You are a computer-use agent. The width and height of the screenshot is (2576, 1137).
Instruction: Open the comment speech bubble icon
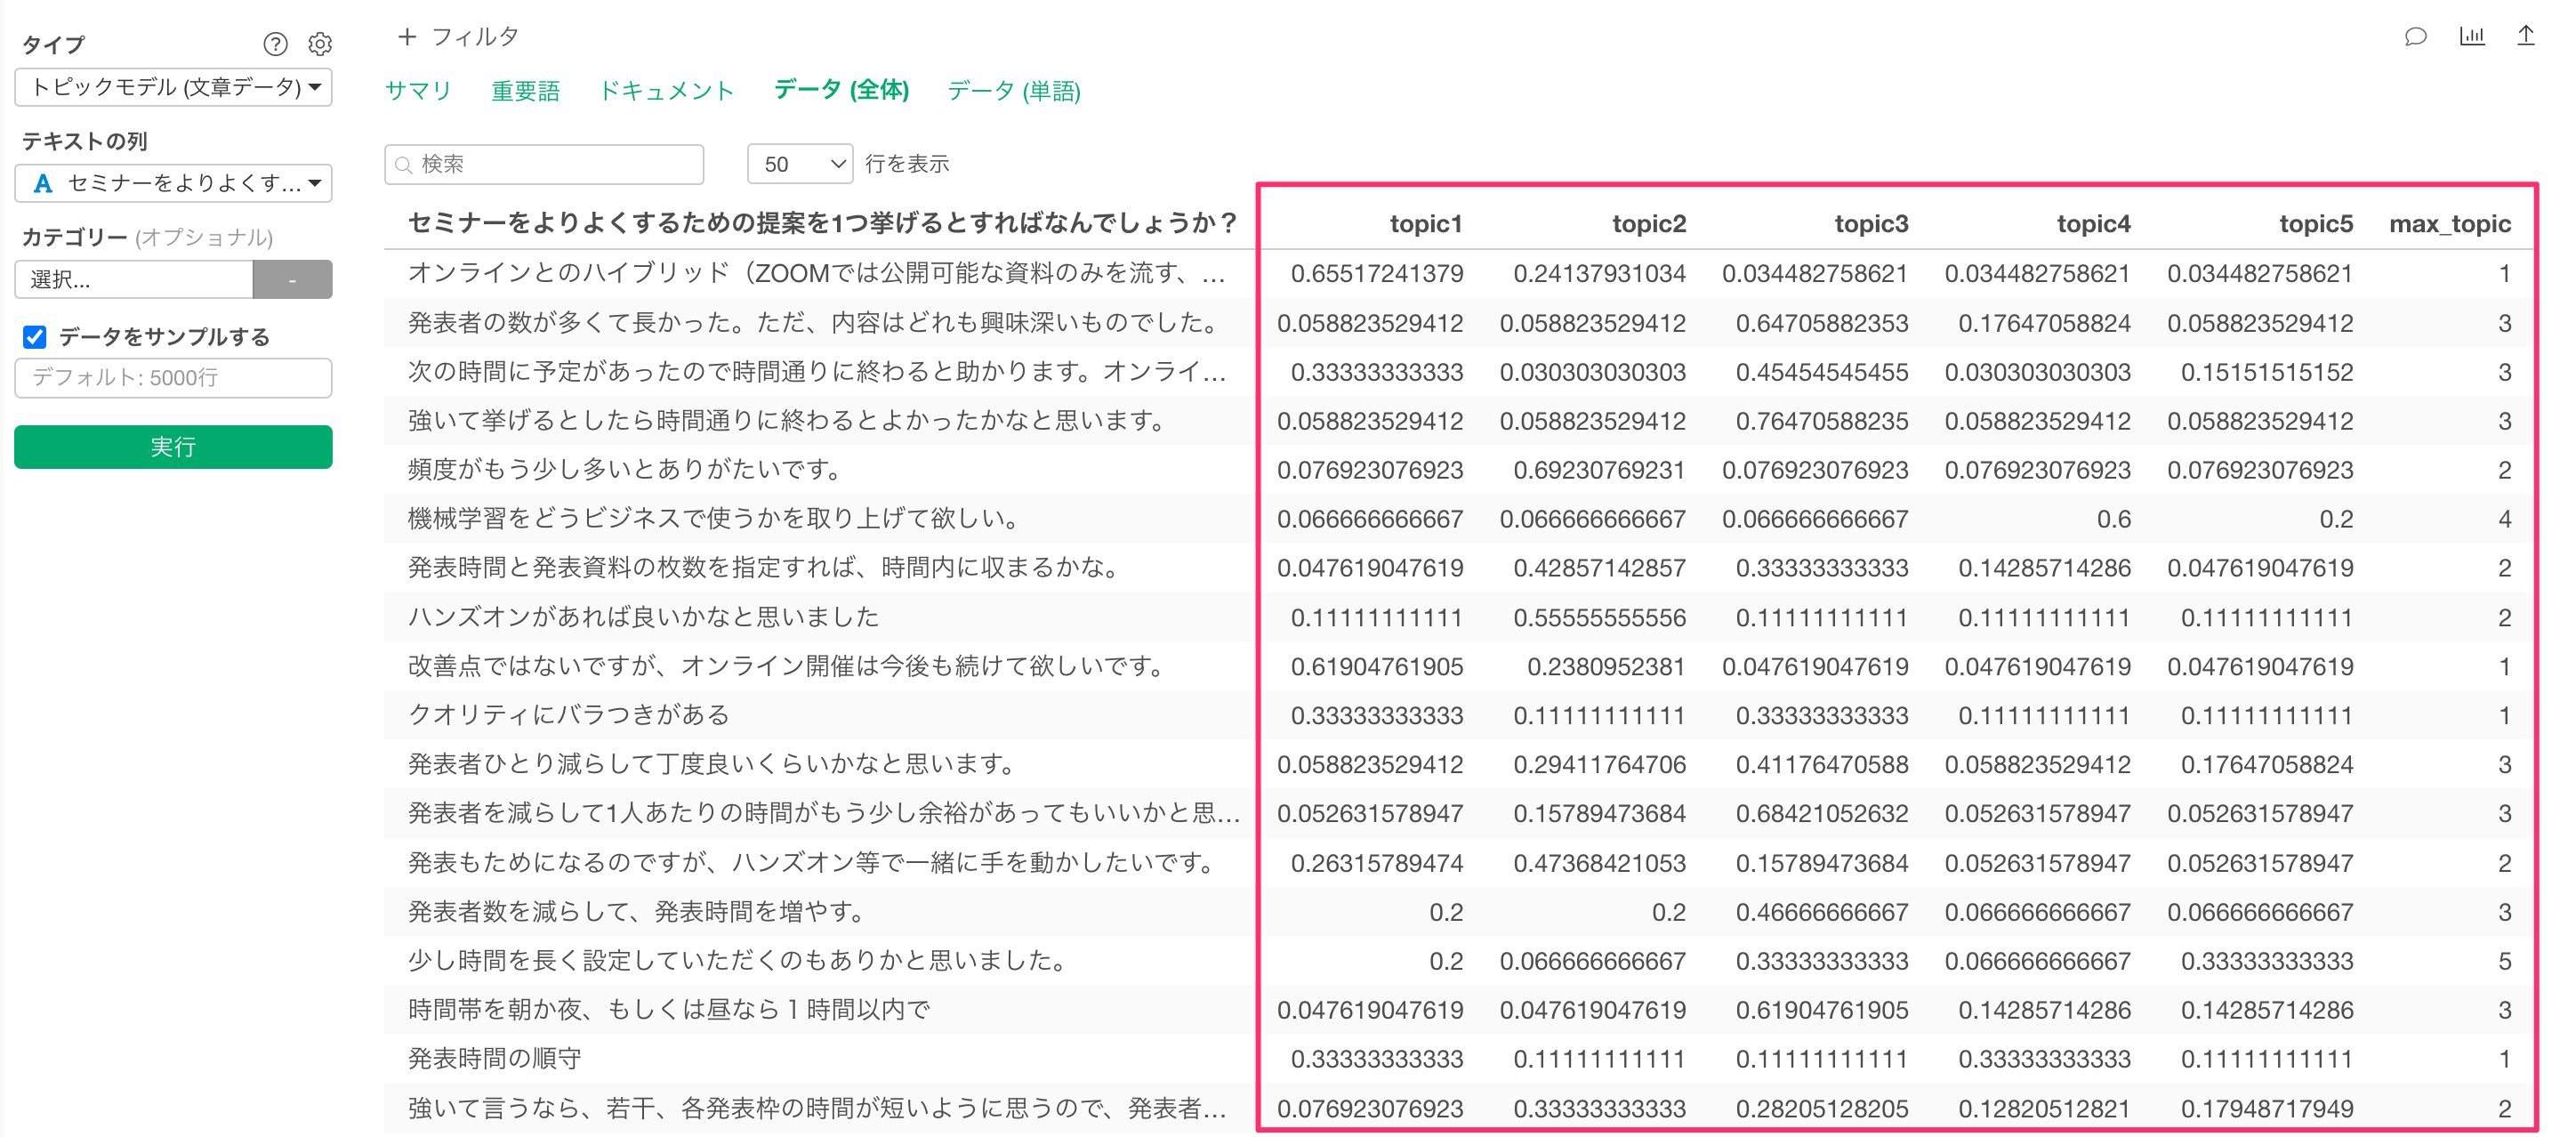[x=2415, y=37]
